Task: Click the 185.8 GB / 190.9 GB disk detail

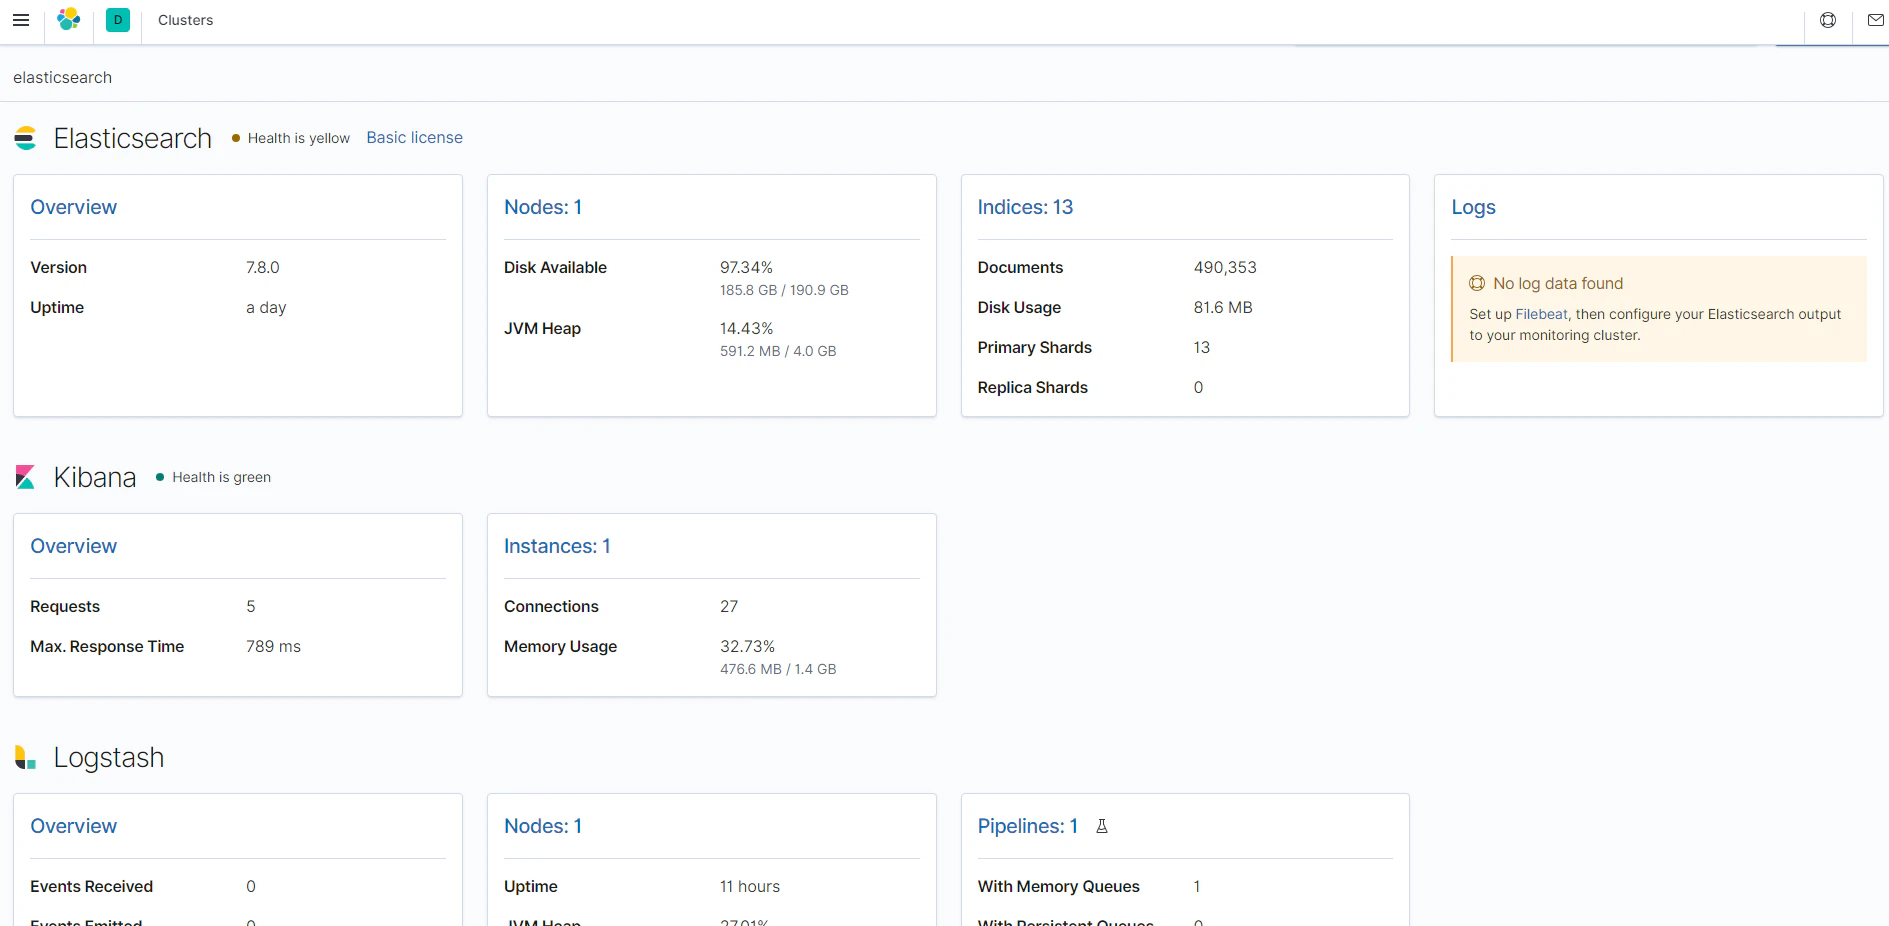Action: click(784, 290)
